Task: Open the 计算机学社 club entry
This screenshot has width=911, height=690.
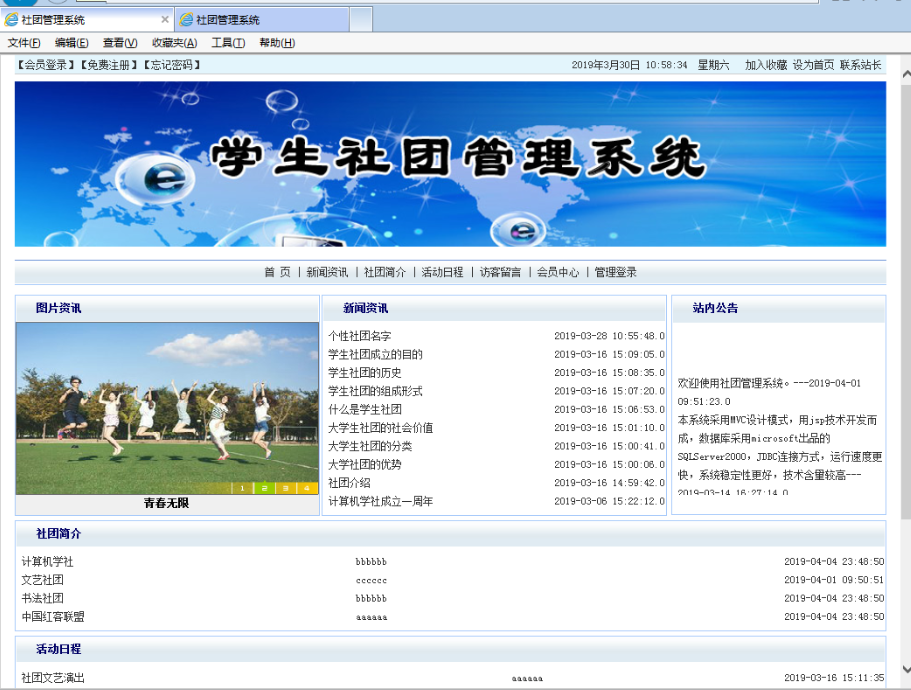Action: coord(48,562)
